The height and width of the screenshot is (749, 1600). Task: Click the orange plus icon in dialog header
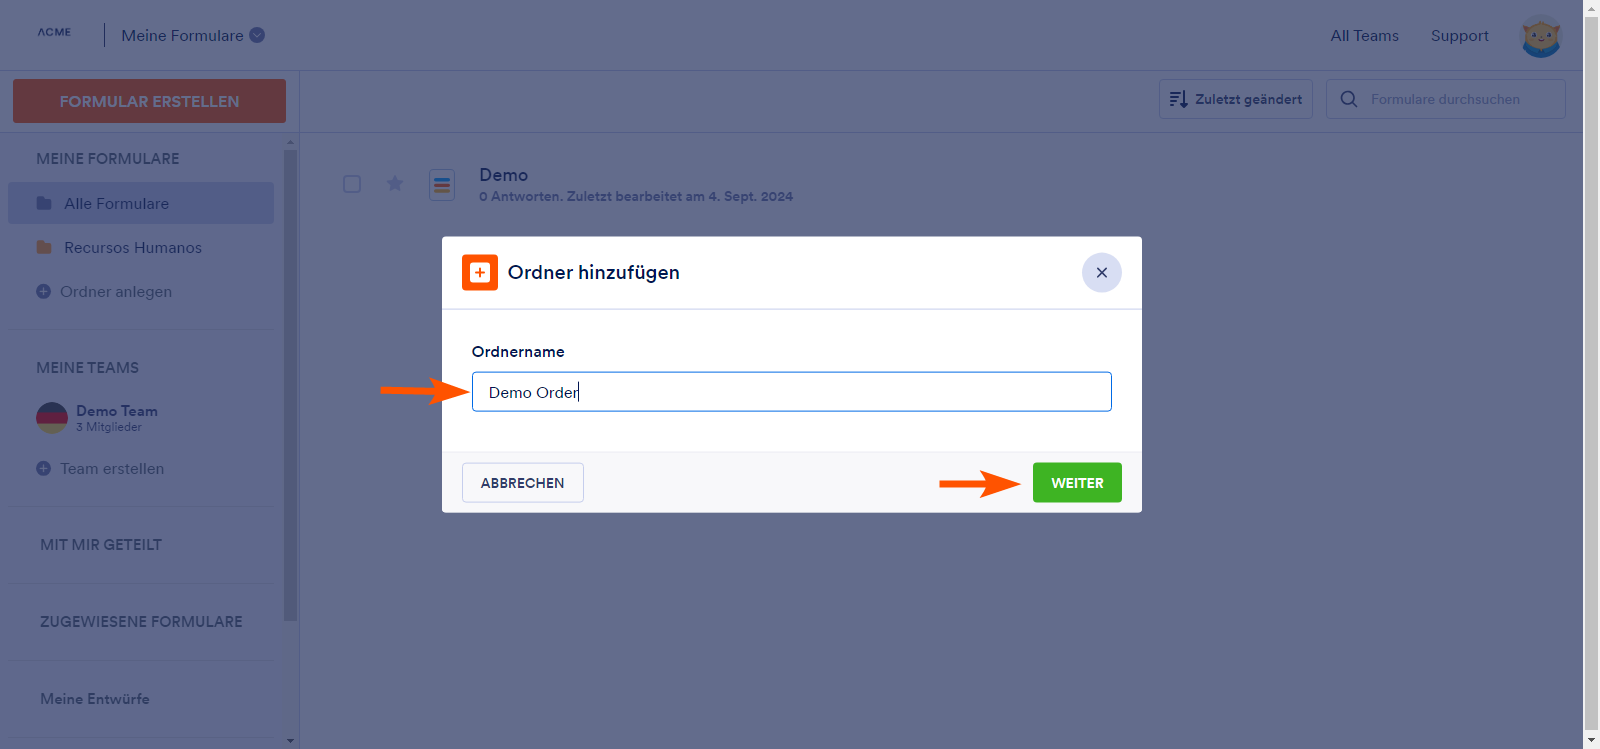click(x=480, y=272)
